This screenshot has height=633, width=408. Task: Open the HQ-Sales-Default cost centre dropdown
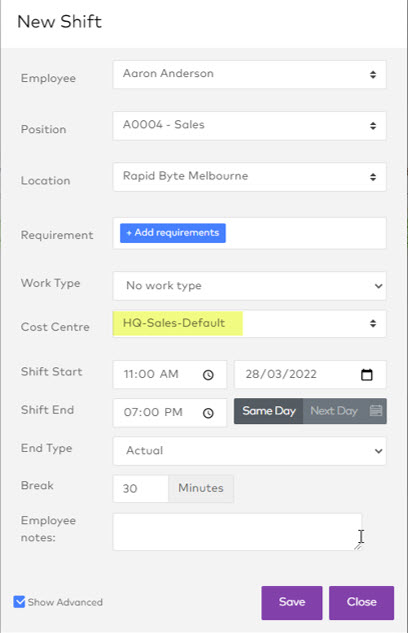(x=249, y=323)
